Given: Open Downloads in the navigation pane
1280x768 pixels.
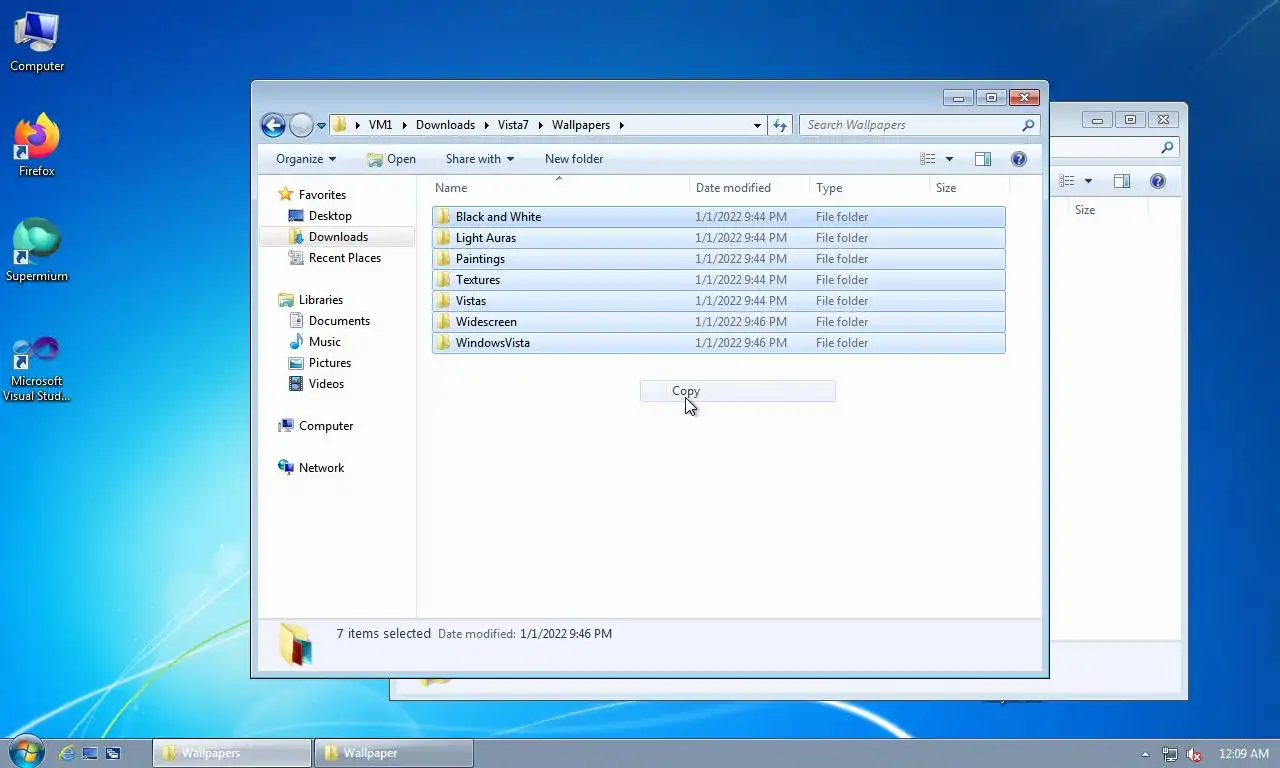Looking at the screenshot, I should (x=338, y=237).
